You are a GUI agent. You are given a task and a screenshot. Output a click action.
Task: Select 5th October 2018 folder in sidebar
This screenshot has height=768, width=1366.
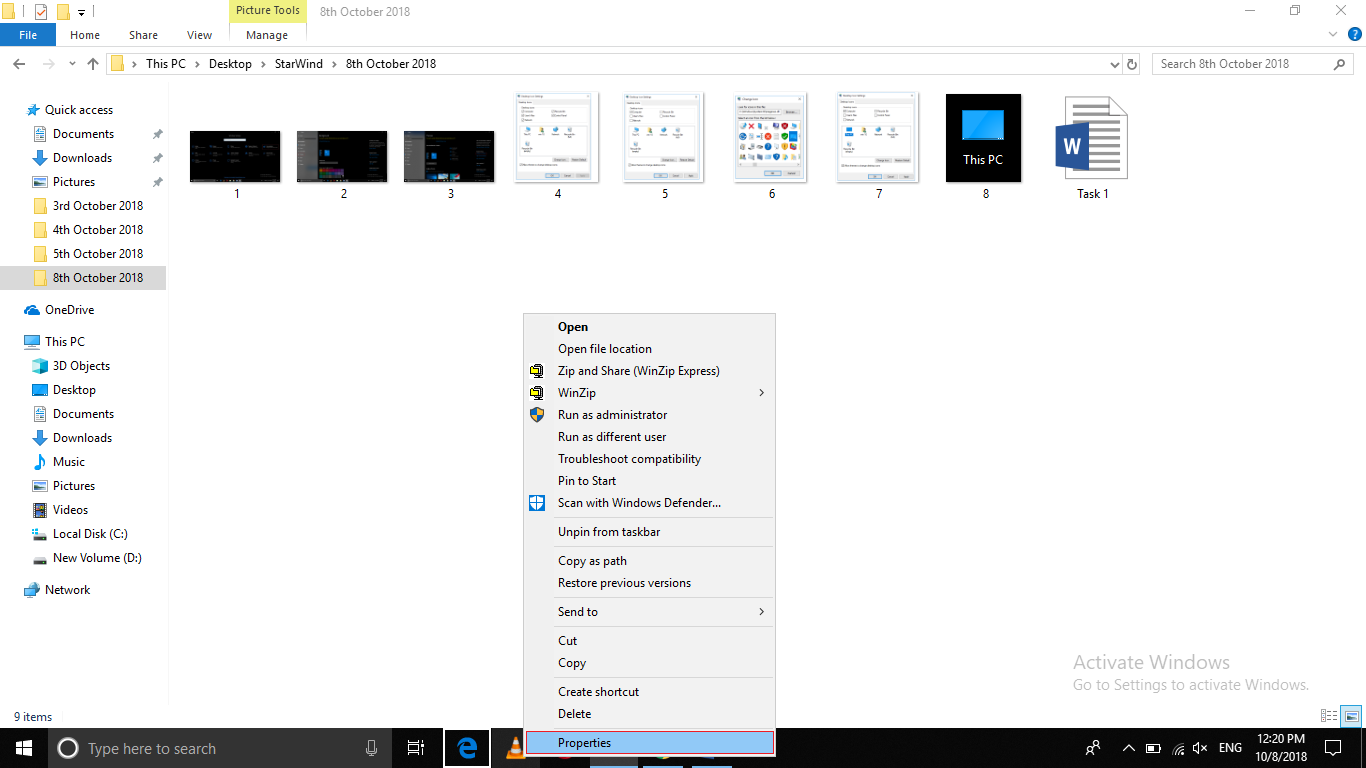tap(97, 254)
